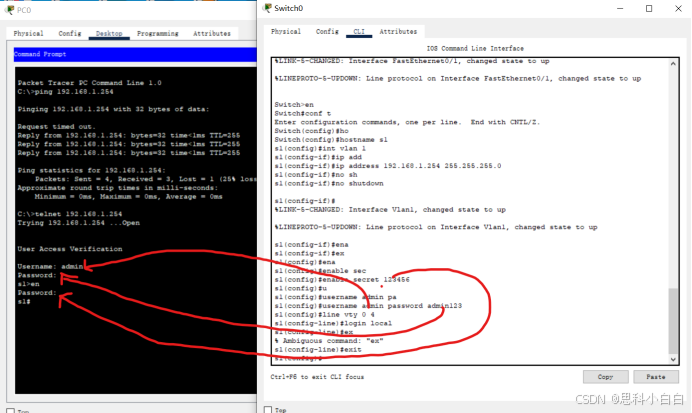Click 's1(config)#line vty 0 4' line in CLI
692x413 pixels.
(324, 315)
